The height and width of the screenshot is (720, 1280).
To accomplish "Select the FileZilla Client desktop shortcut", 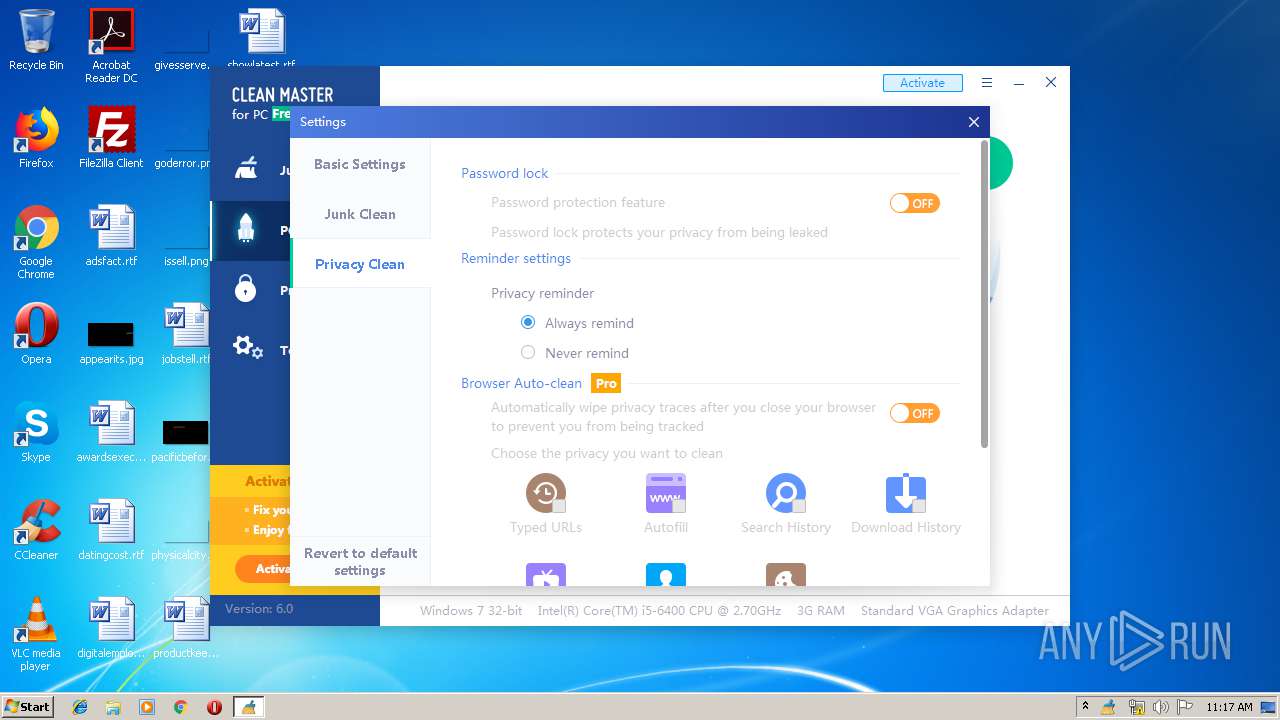I will [x=111, y=138].
